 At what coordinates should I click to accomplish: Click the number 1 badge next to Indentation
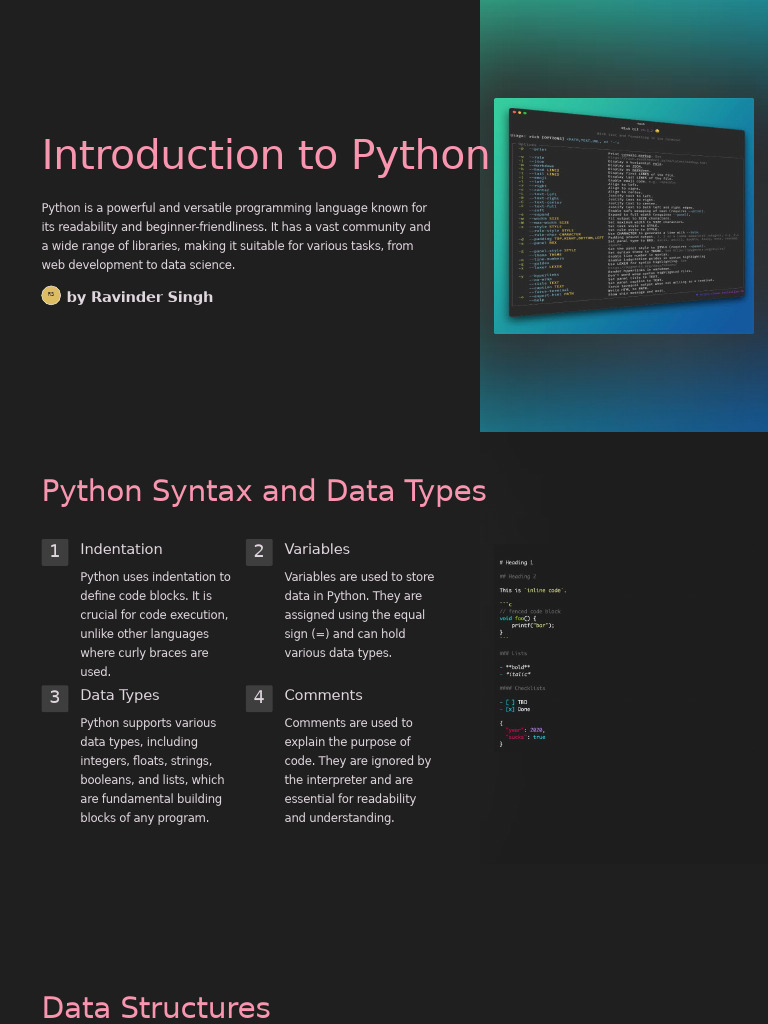pos(55,552)
